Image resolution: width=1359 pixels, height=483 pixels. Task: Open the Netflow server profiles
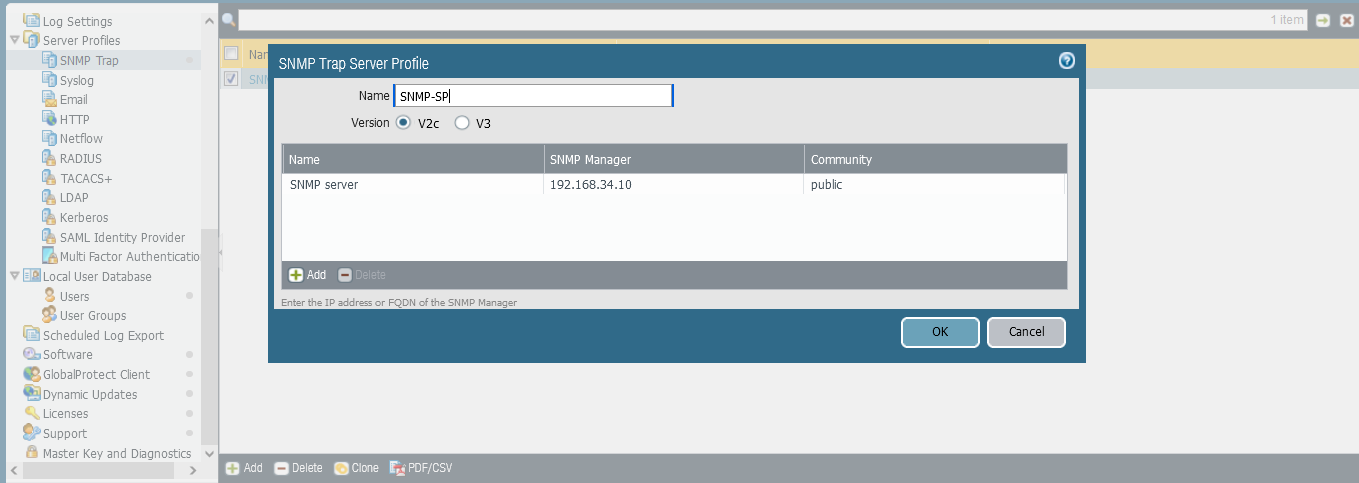[81, 138]
